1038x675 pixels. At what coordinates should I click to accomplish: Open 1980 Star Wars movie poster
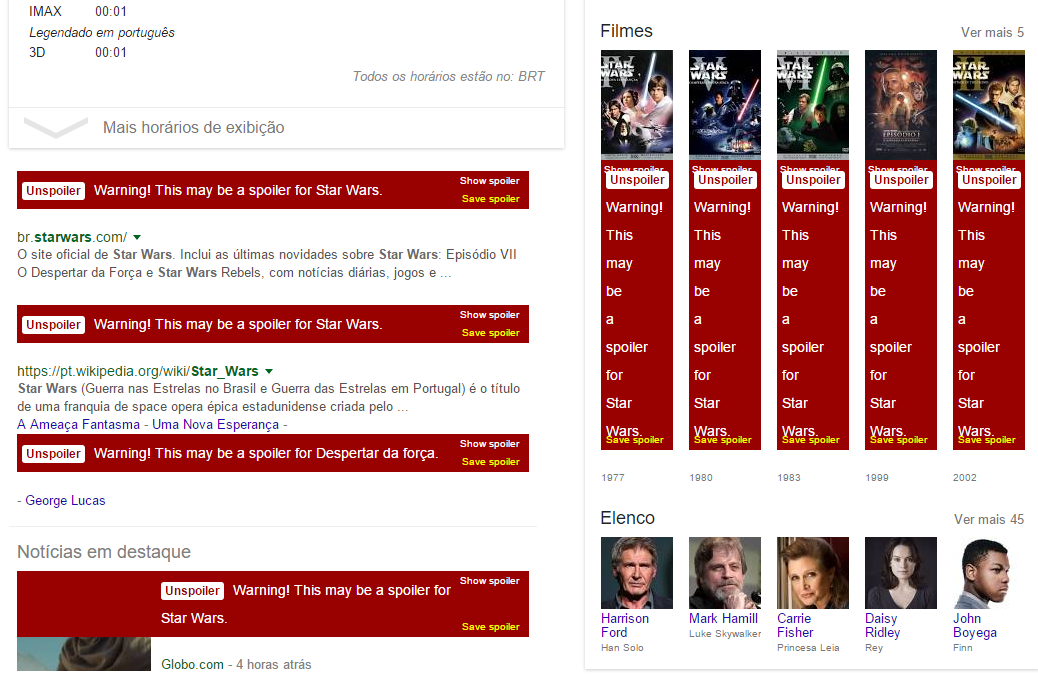point(725,105)
